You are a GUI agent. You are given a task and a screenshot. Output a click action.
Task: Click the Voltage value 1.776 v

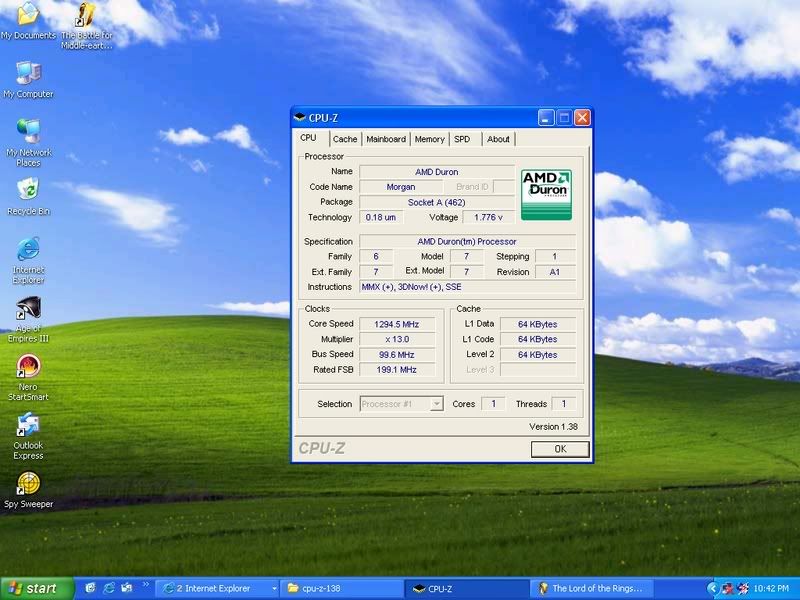click(x=488, y=217)
